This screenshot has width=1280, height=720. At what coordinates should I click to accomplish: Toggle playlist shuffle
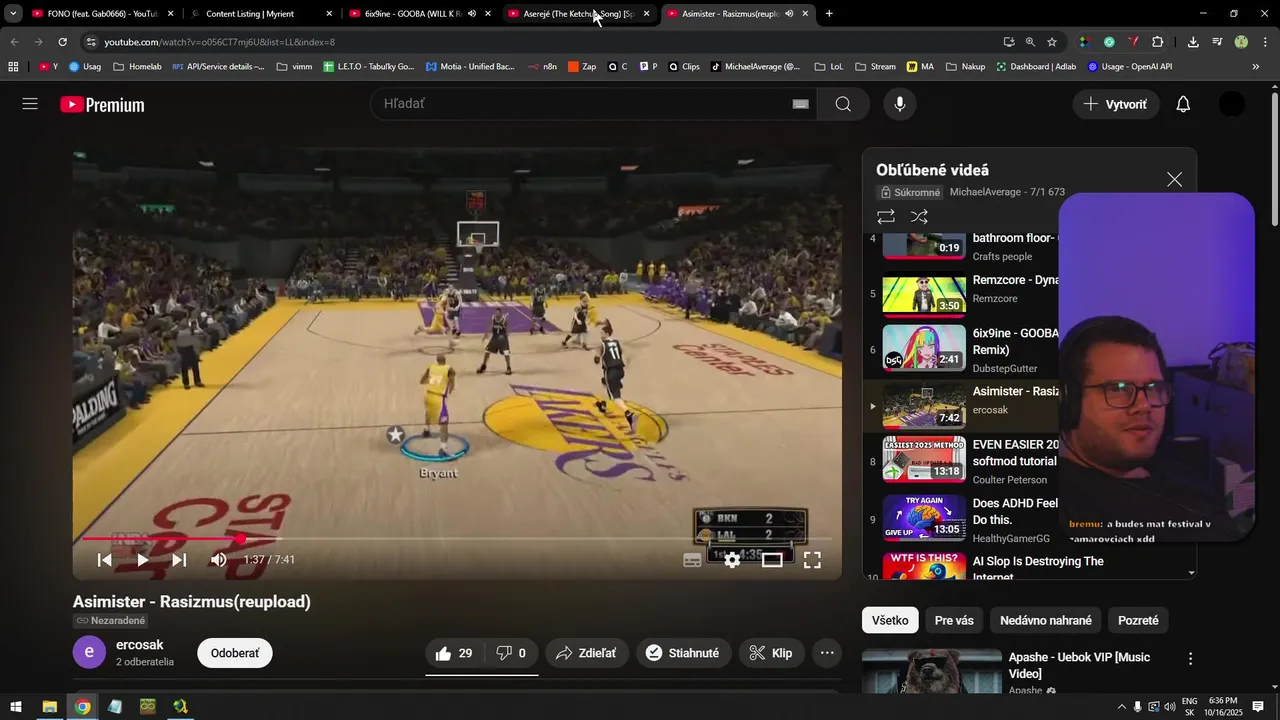point(919,216)
